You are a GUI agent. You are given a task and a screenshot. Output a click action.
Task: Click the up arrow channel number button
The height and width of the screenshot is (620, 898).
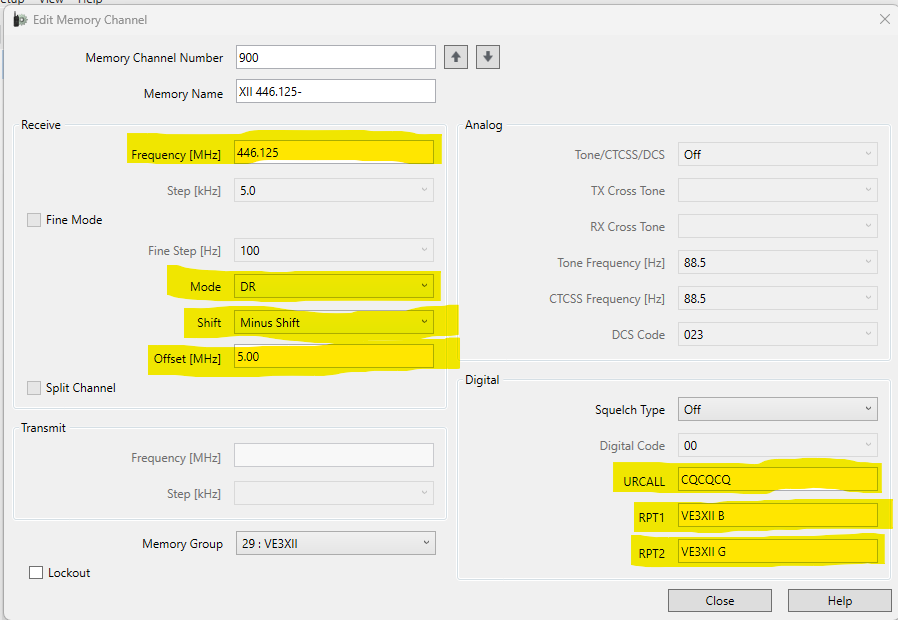456,57
